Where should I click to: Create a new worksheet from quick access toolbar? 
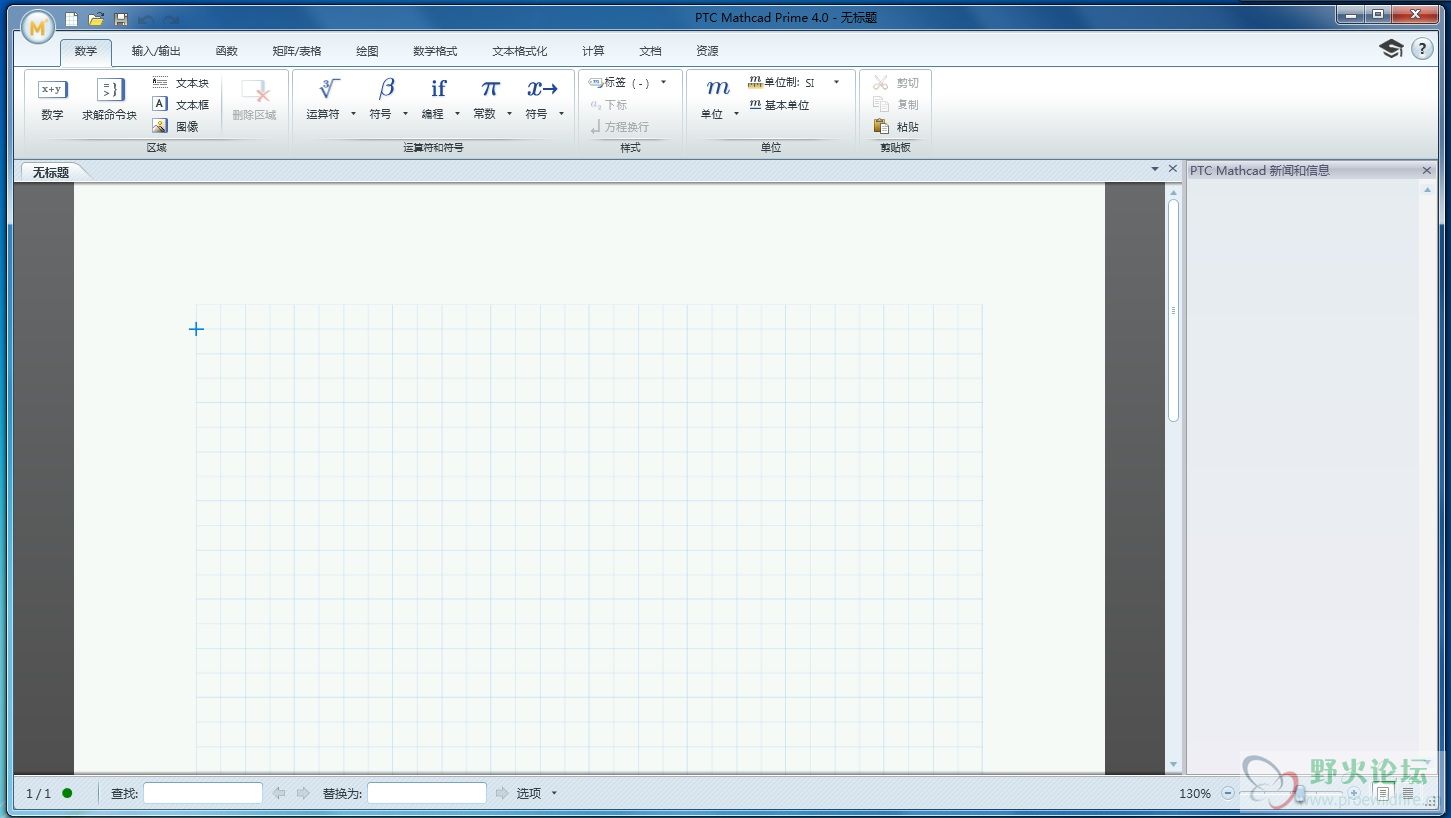71,19
